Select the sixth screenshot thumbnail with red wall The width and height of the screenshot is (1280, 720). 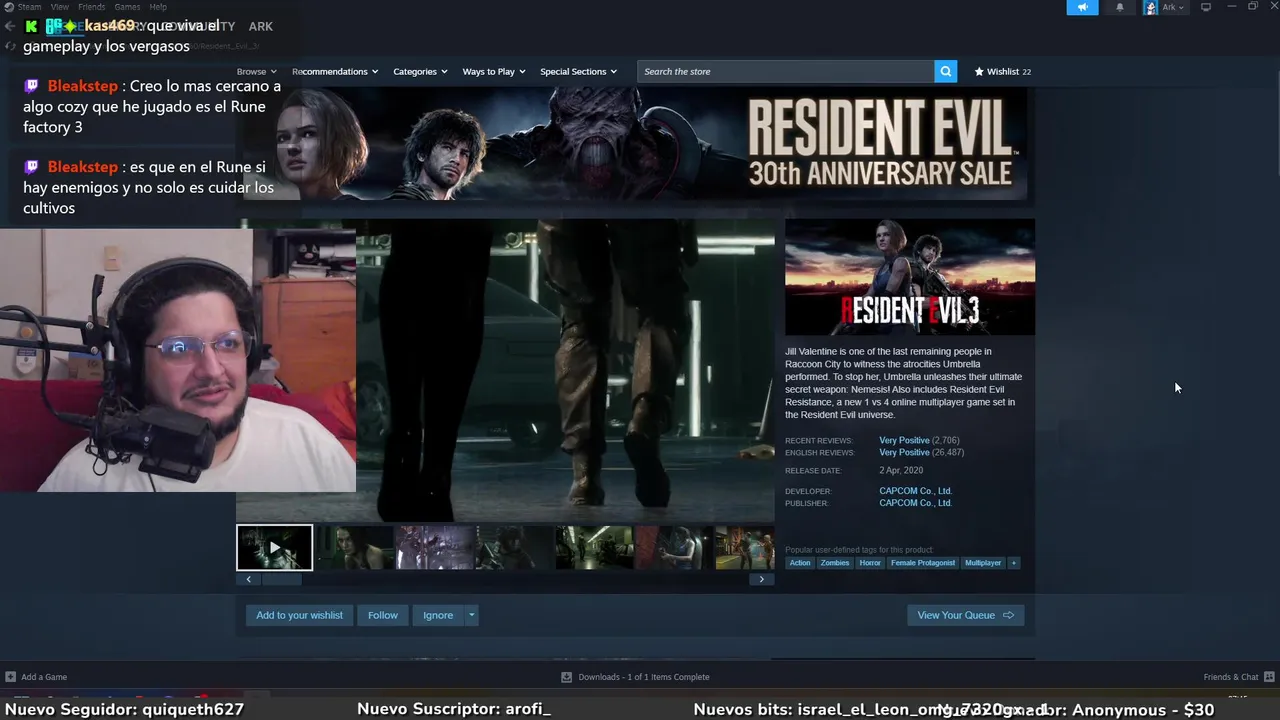coord(673,548)
